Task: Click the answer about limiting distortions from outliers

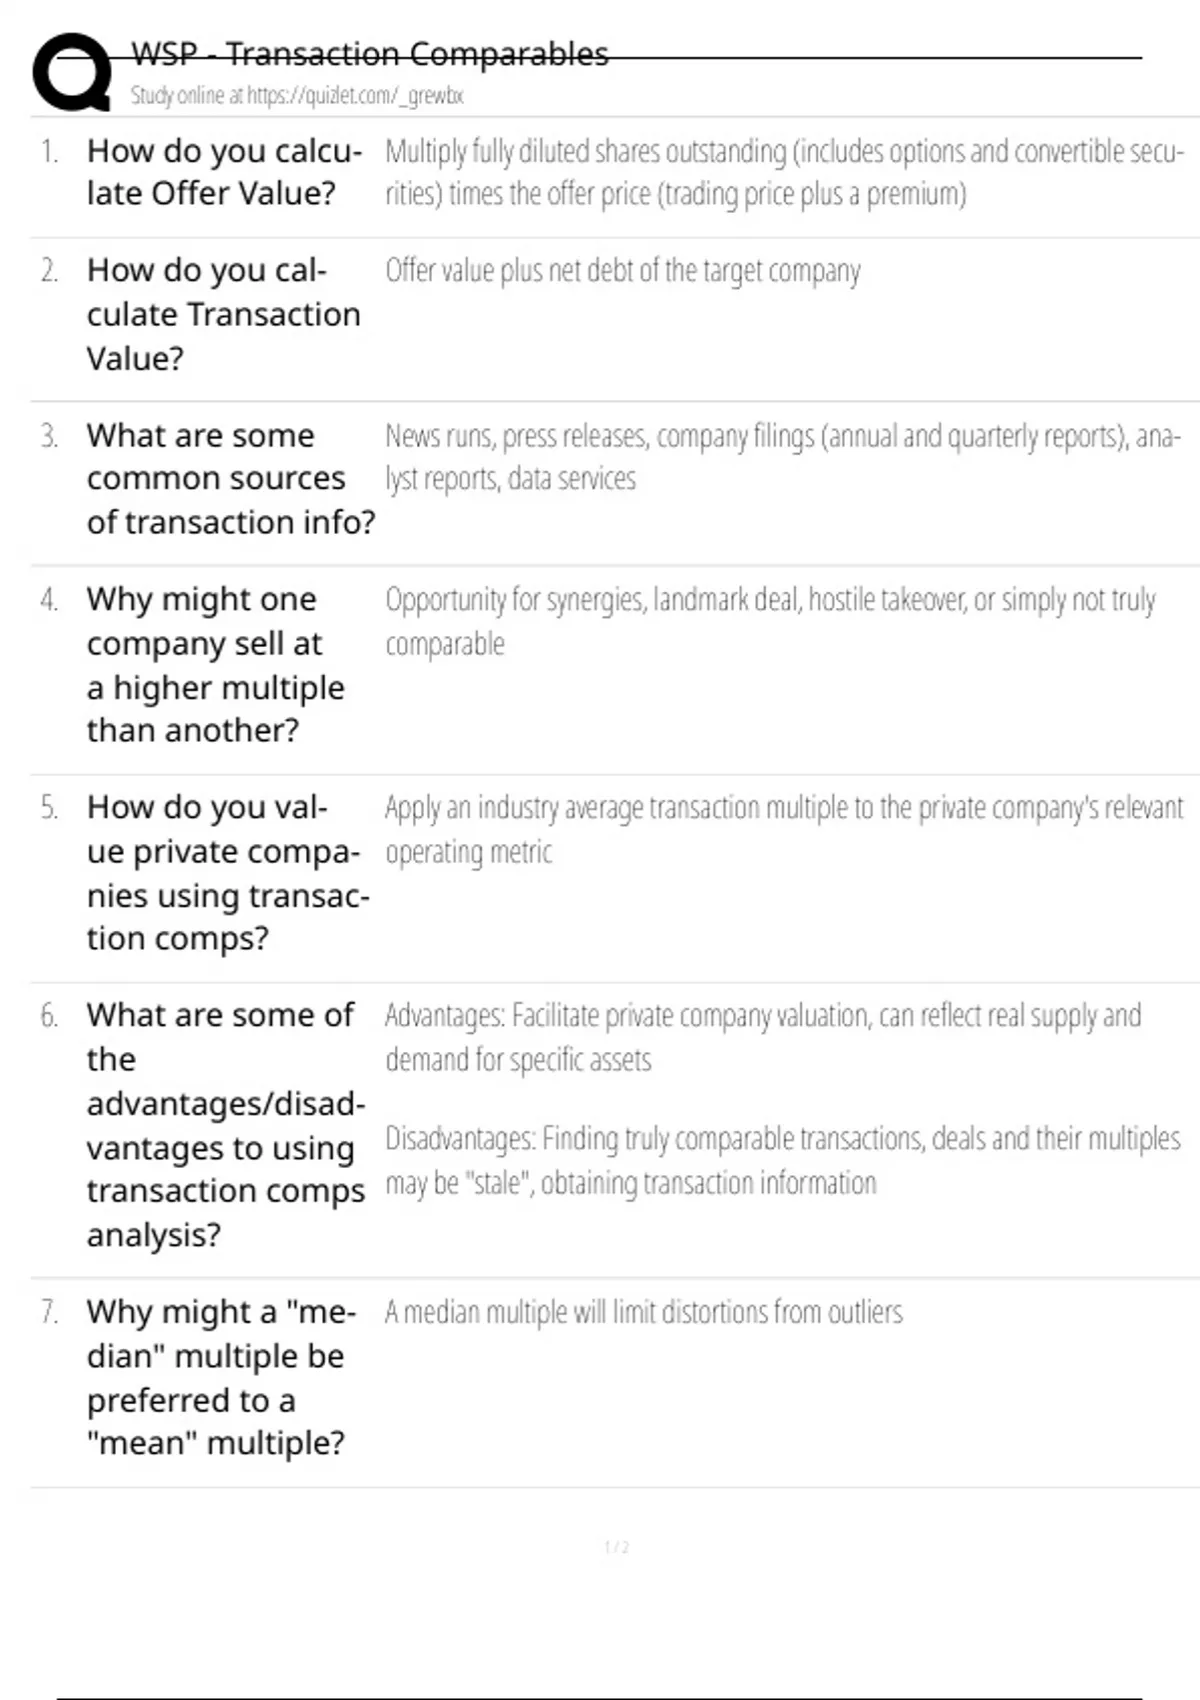Action: coord(643,1312)
